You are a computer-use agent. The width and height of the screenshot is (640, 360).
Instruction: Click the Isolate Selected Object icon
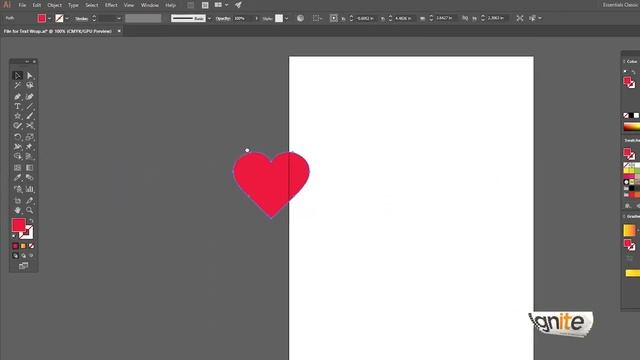pyautogui.click(x=520, y=18)
